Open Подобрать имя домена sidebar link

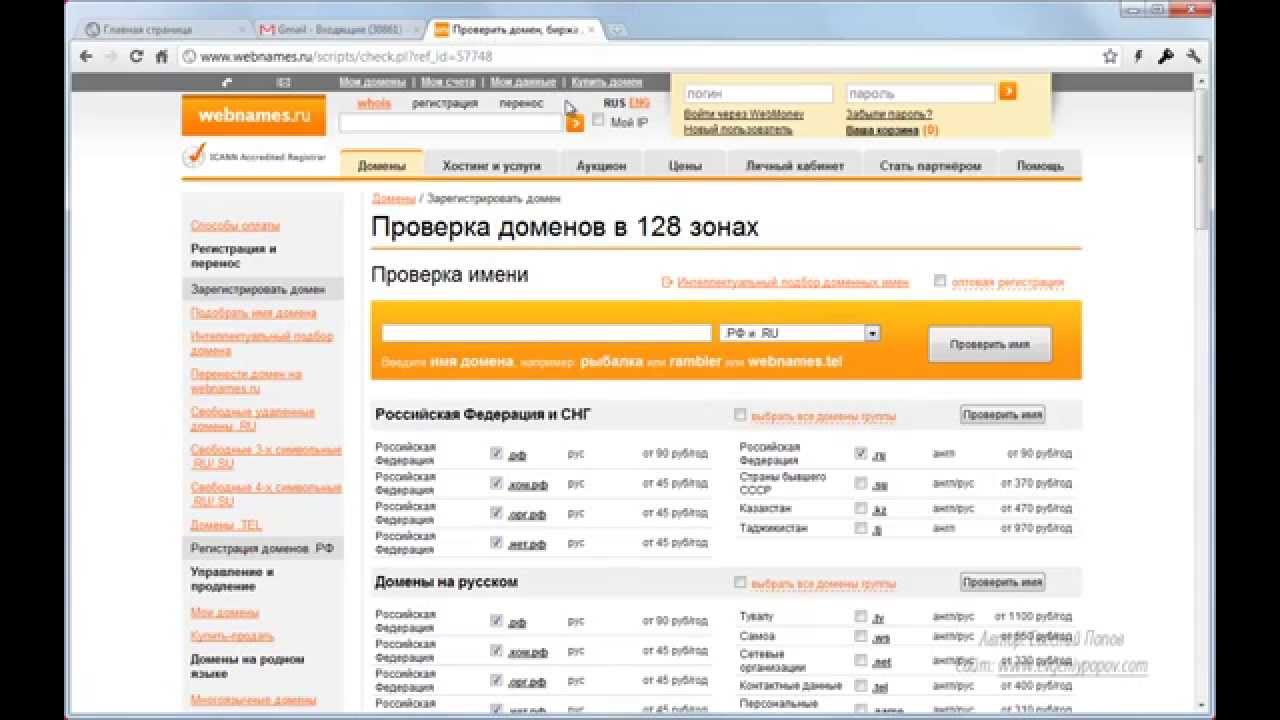click(254, 313)
